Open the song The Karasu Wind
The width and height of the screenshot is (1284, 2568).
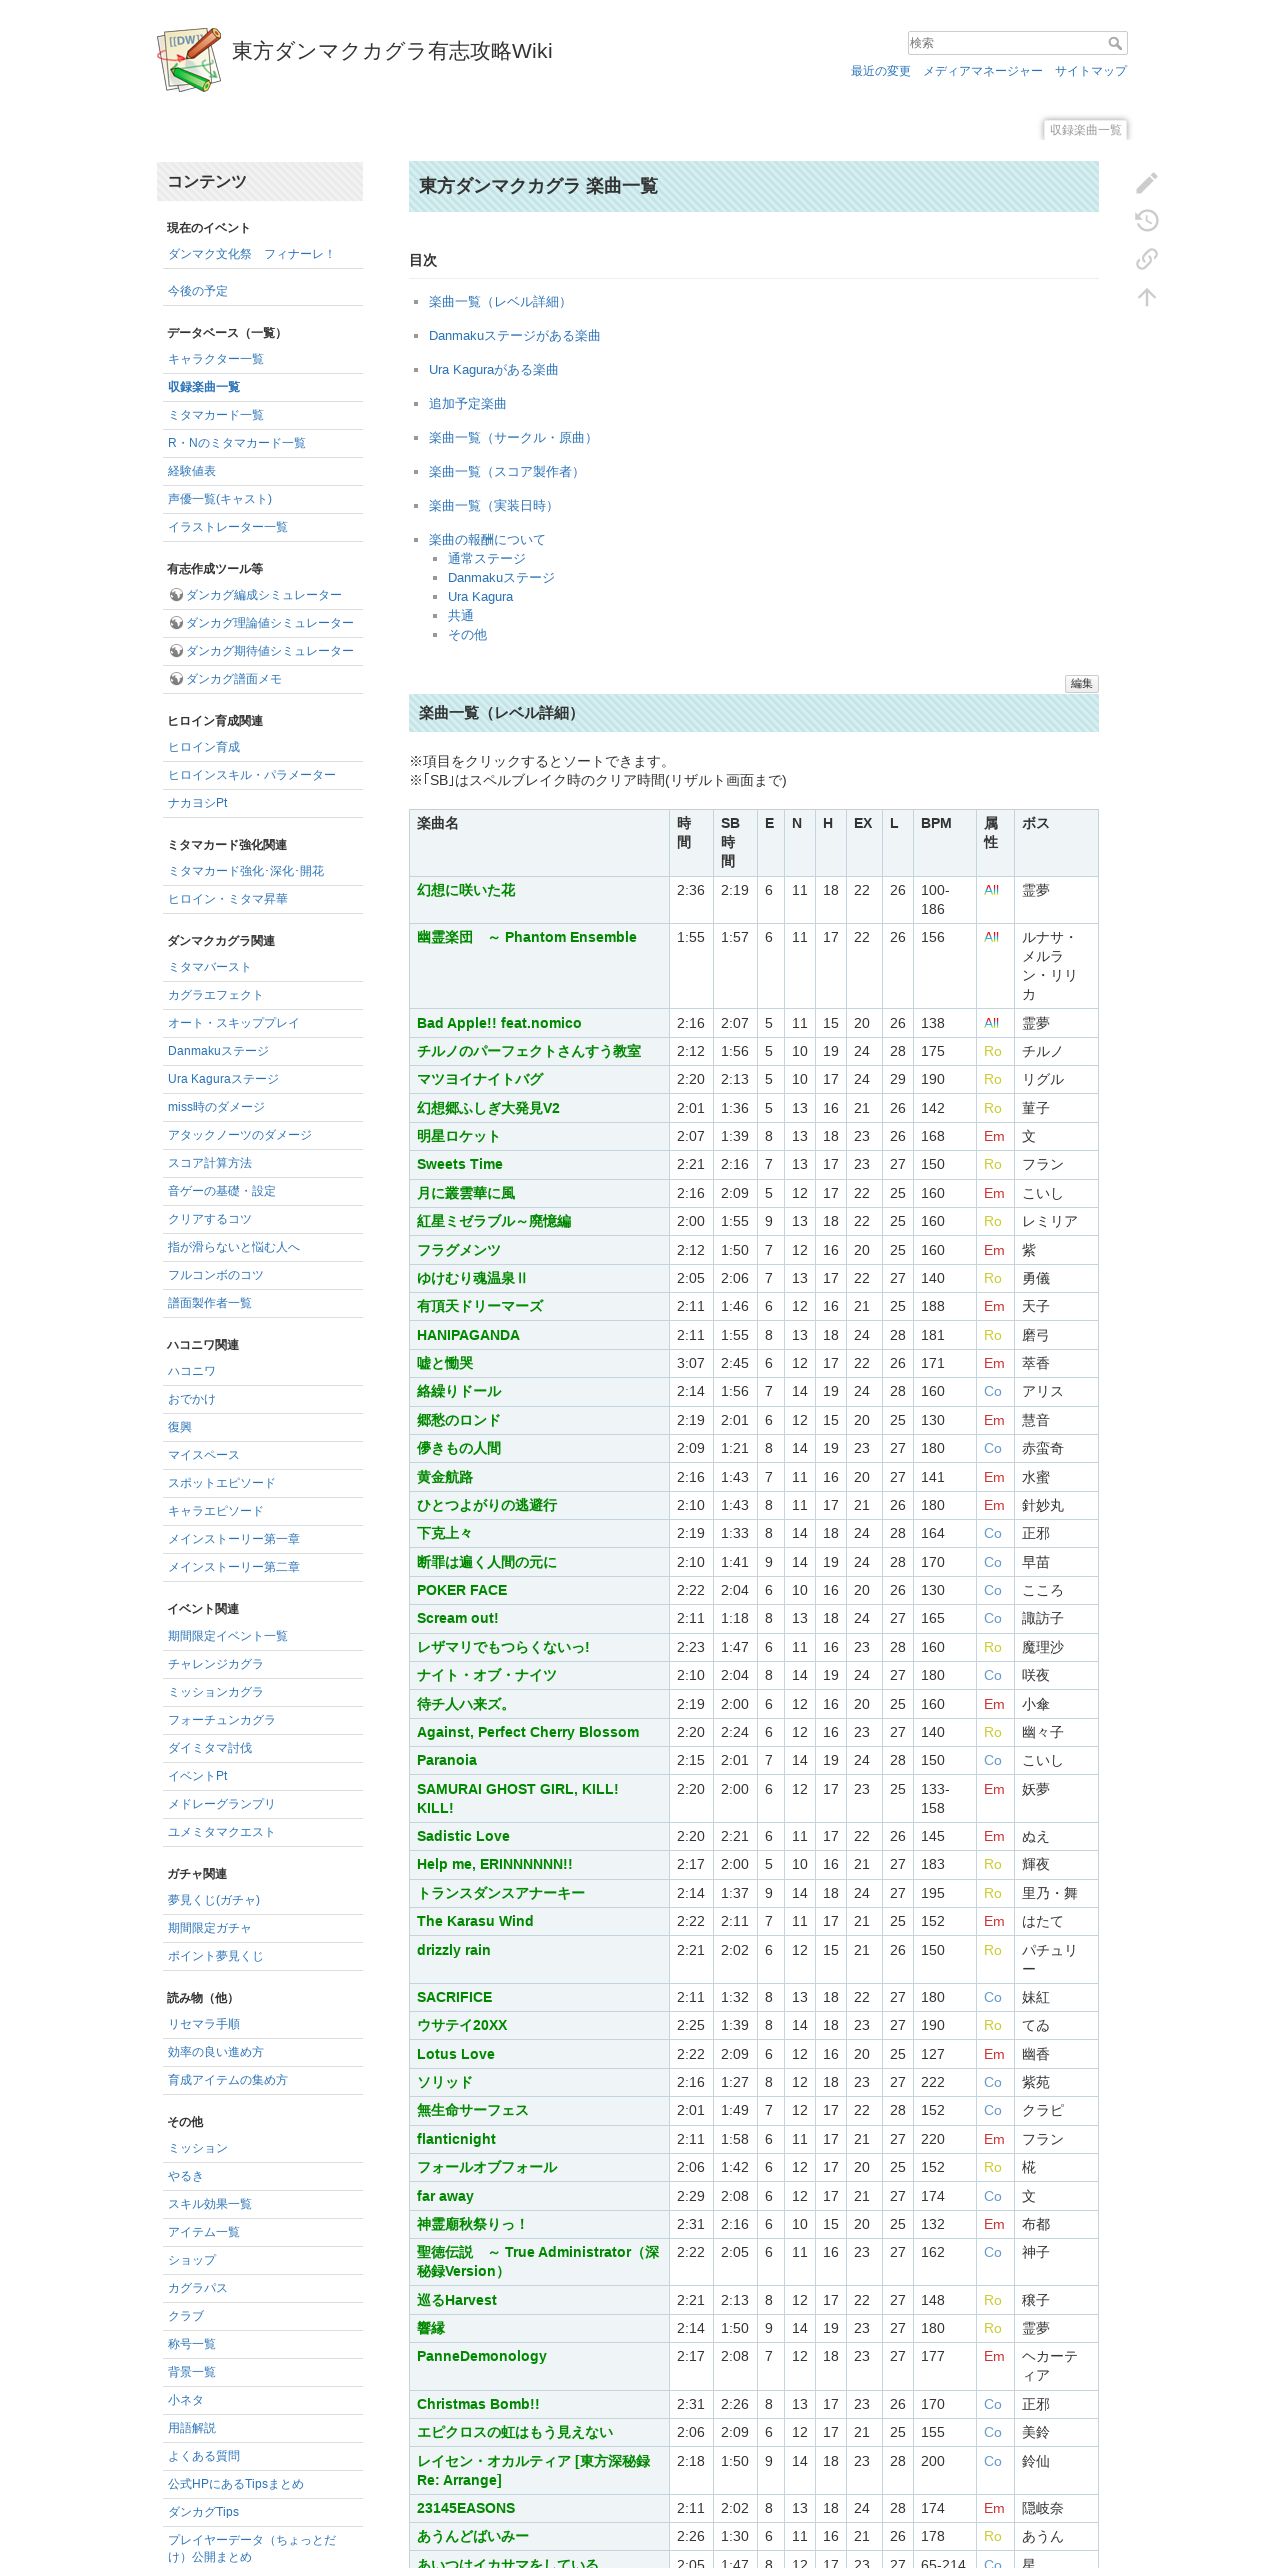click(x=475, y=1921)
